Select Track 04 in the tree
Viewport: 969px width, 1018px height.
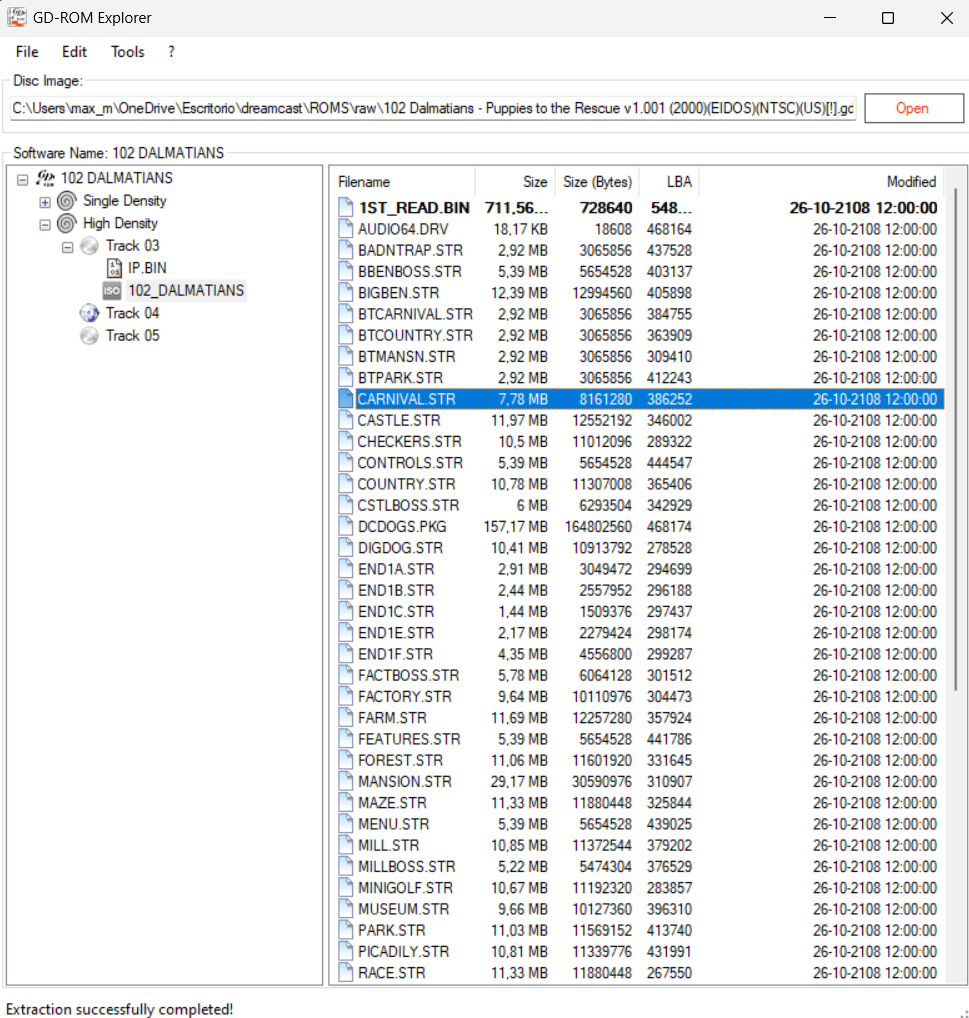[132, 314]
